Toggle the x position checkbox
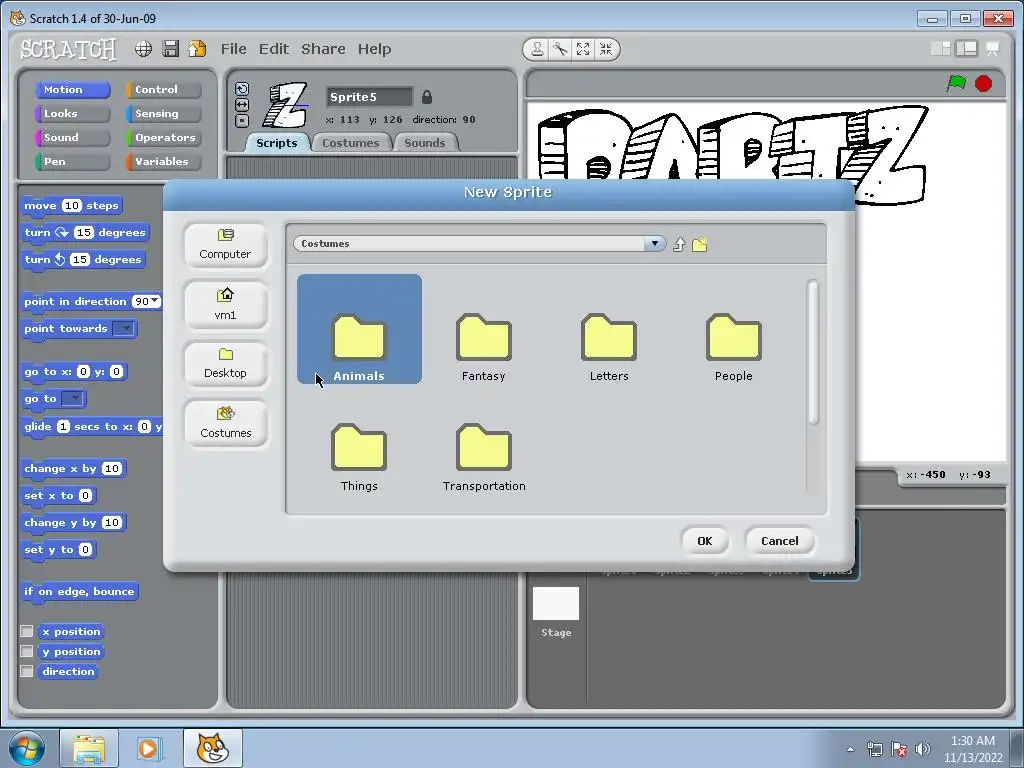The width and height of the screenshot is (1024, 768). (x=27, y=631)
